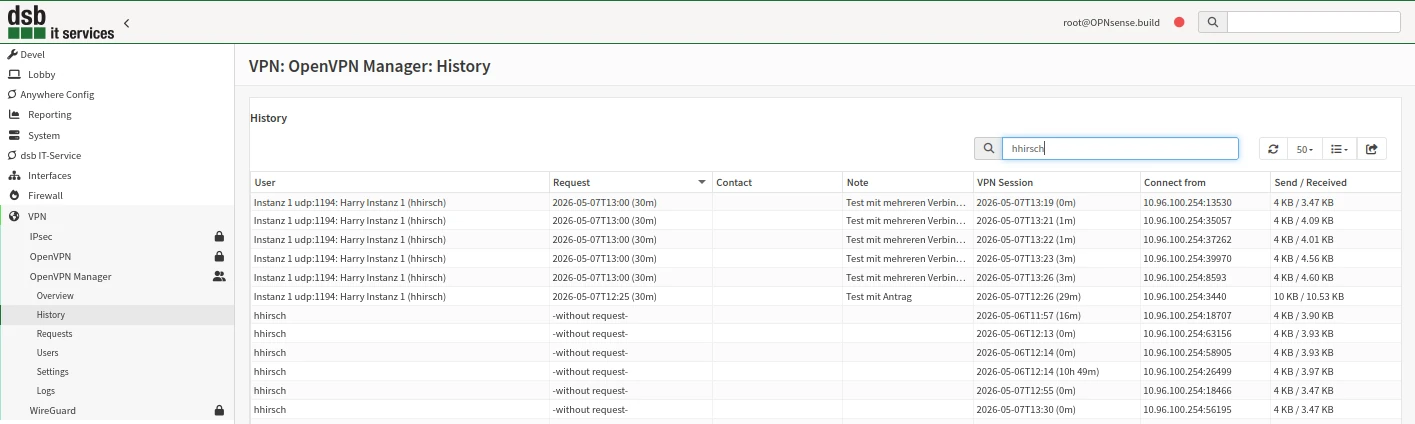The height and width of the screenshot is (424, 1415).
Task: Click the laptop icon beside Lobby
Action: click(14, 74)
